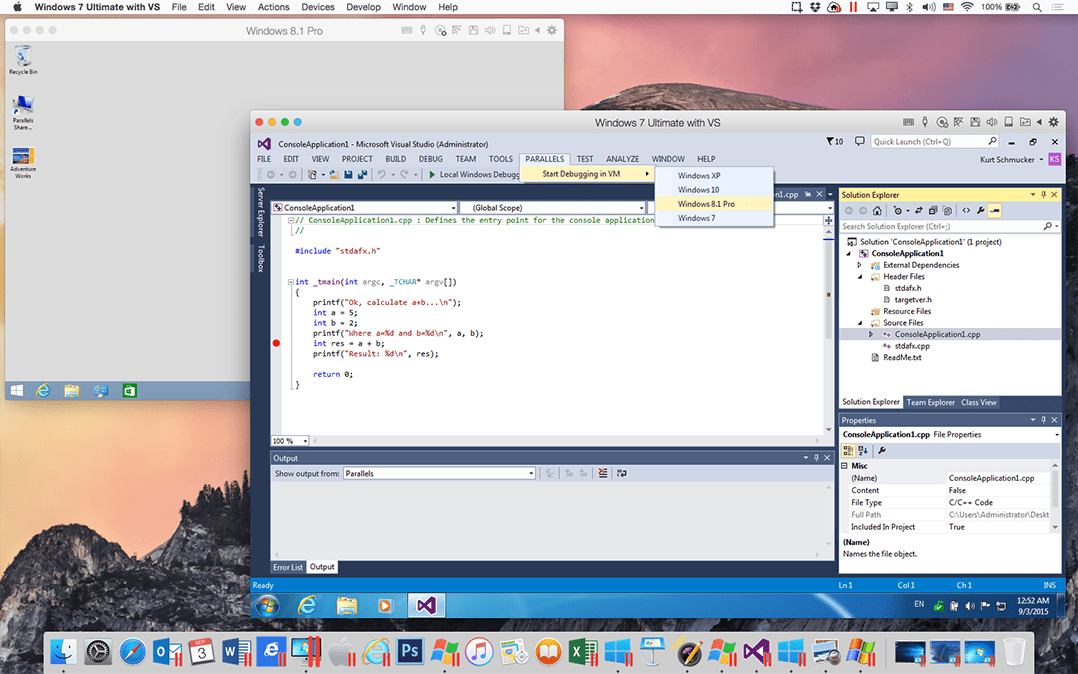Image resolution: width=1078 pixels, height=674 pixels.
Task: Collapse the _tmain function outline box
Action: [290, 282]
